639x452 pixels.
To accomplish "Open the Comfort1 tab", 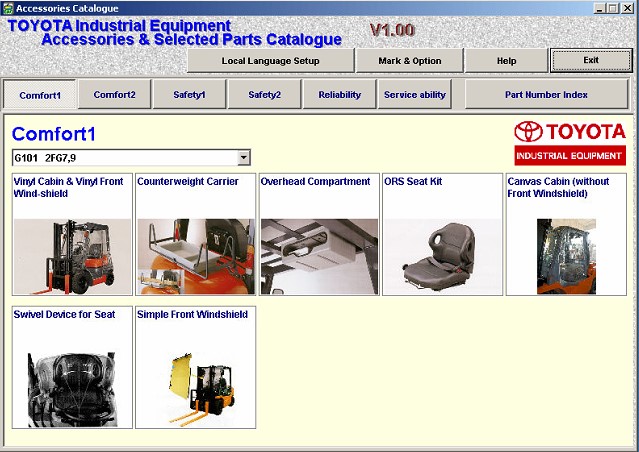I will [x=40, y=95].
